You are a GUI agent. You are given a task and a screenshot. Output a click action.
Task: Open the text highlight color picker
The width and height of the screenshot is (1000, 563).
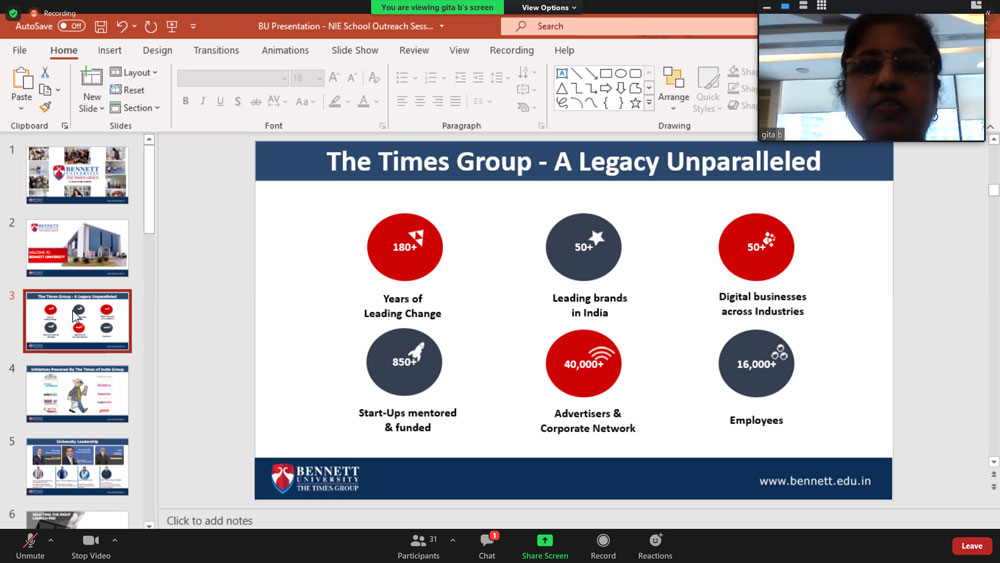point(348,101)
